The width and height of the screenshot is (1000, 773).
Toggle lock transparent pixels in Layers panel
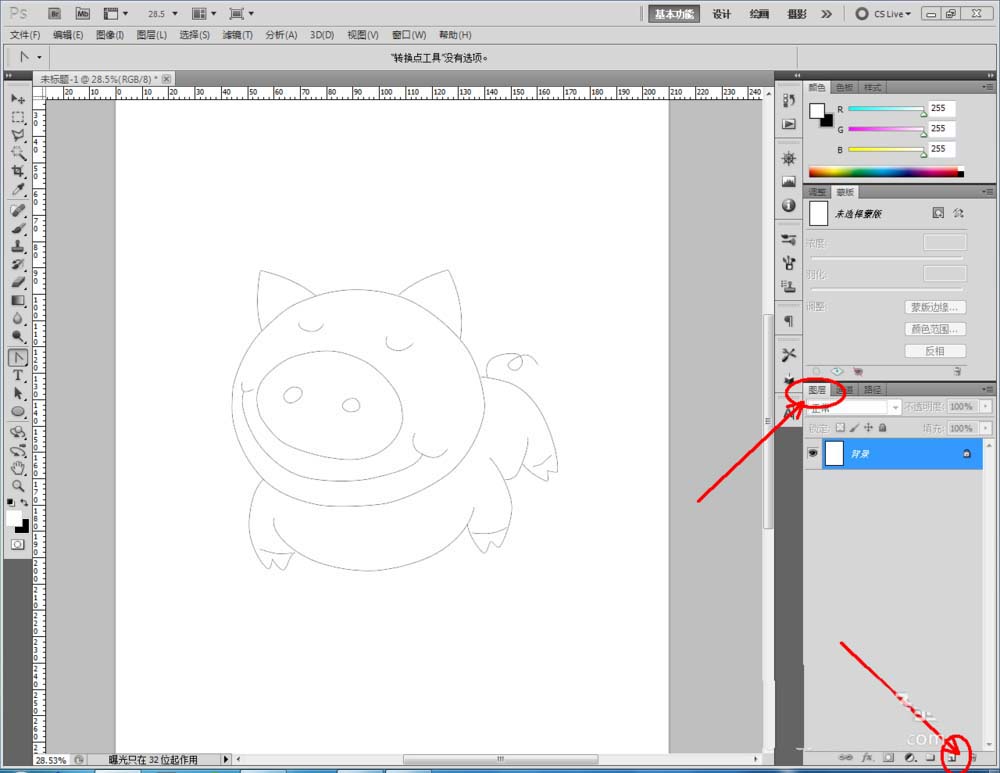pos(840,428)
